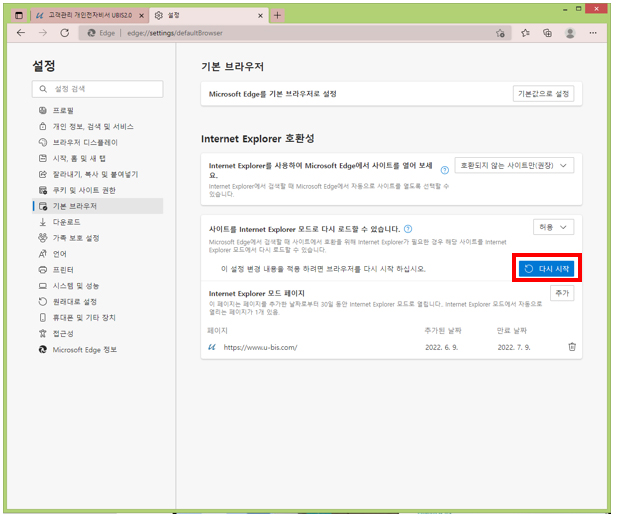Click the help icon next to IE mode reload setting
This screenshot has height=516, width=617.
tap(408, 229)
